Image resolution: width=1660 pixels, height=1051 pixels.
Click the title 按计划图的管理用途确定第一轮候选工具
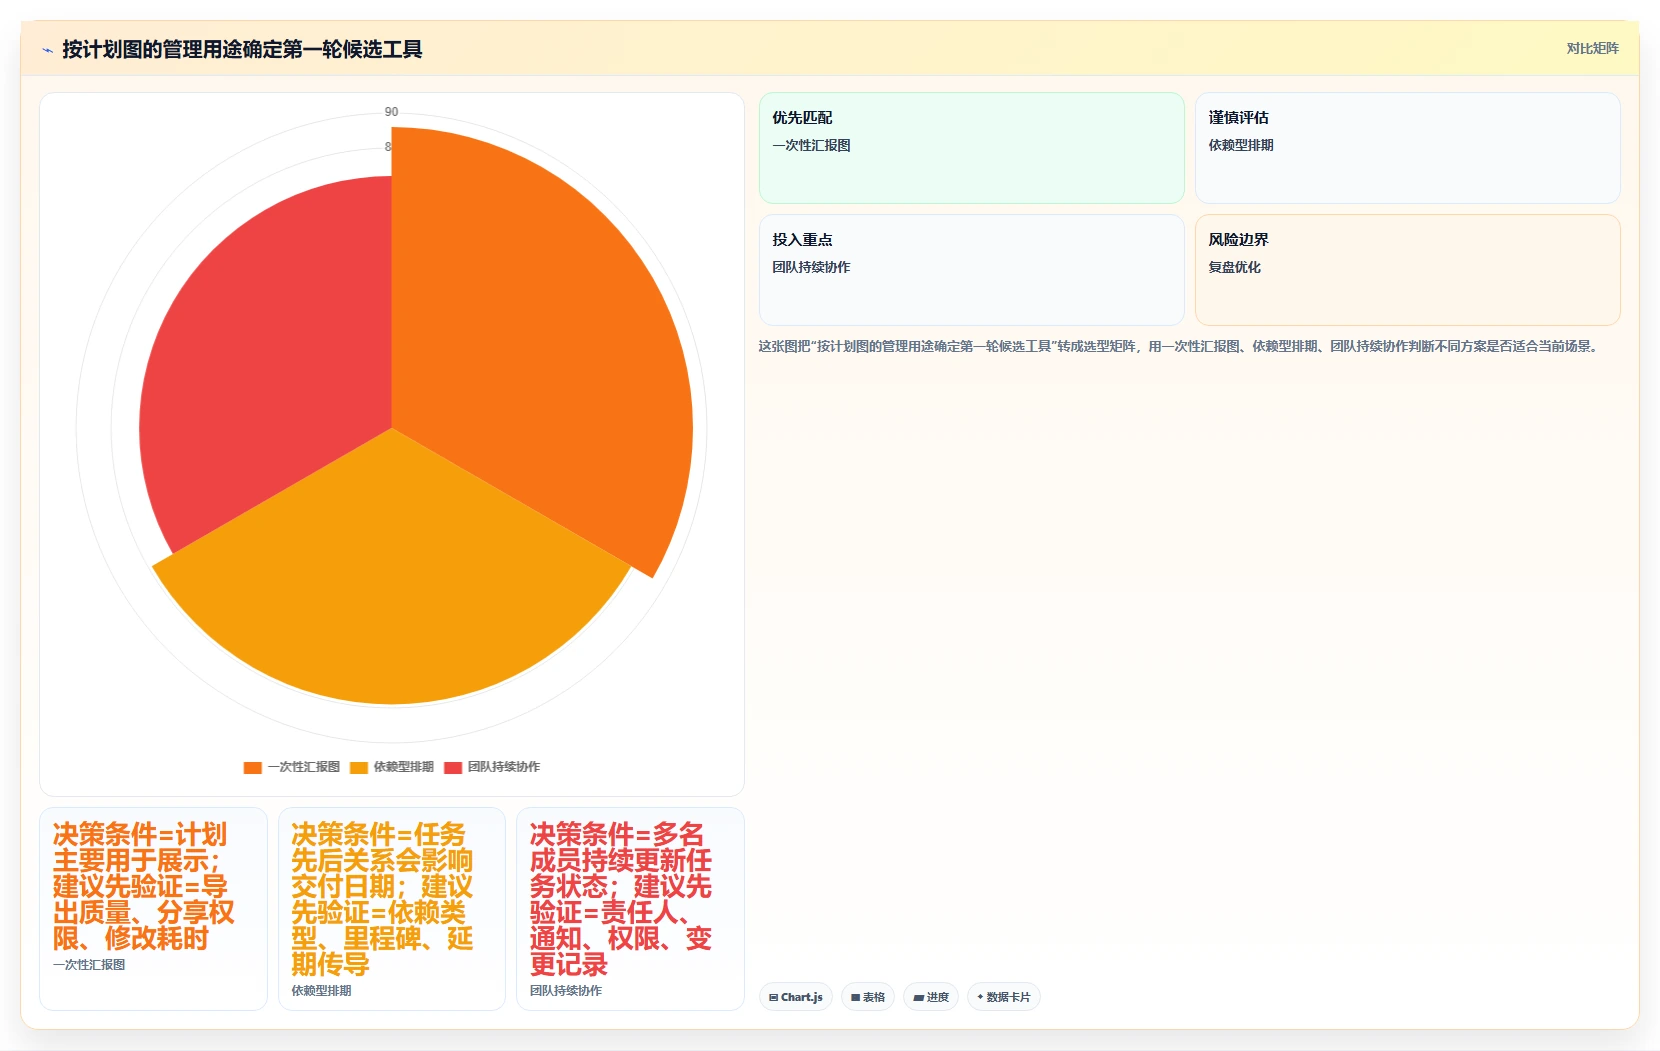click(x=242, y=49)
